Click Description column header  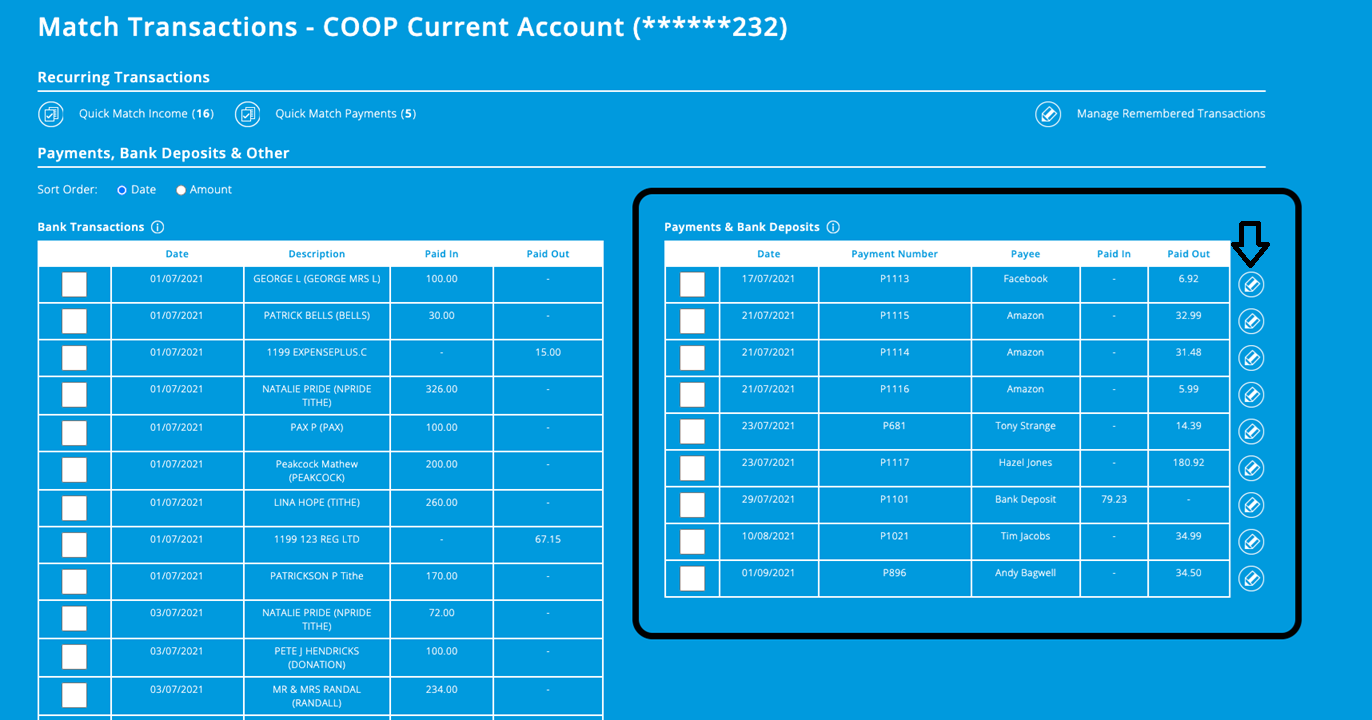point(317,254)
